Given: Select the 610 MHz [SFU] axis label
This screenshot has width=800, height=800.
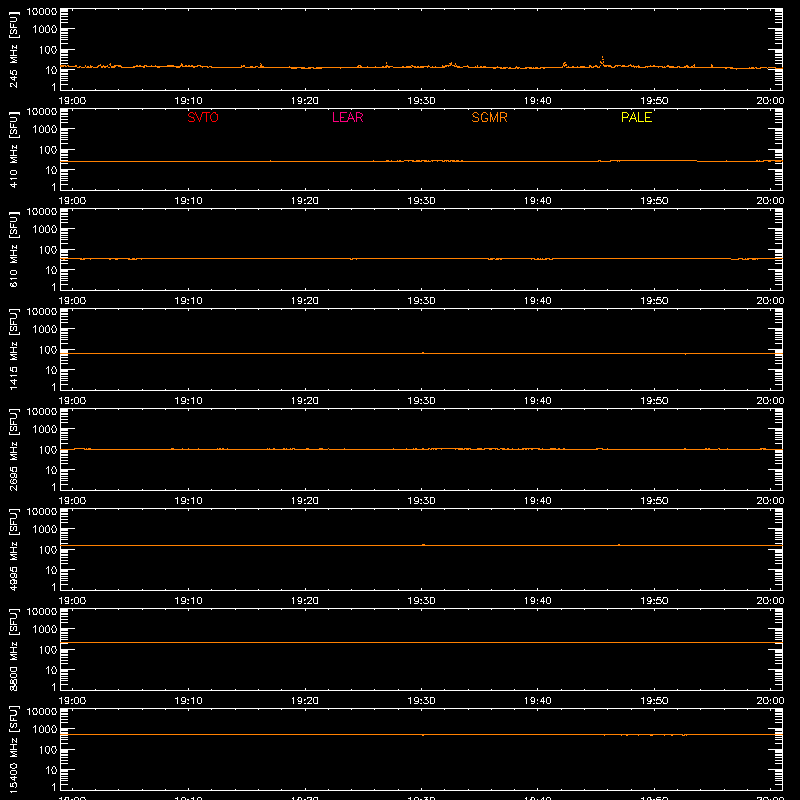Looking at the screenshot, I should point(13,250).
